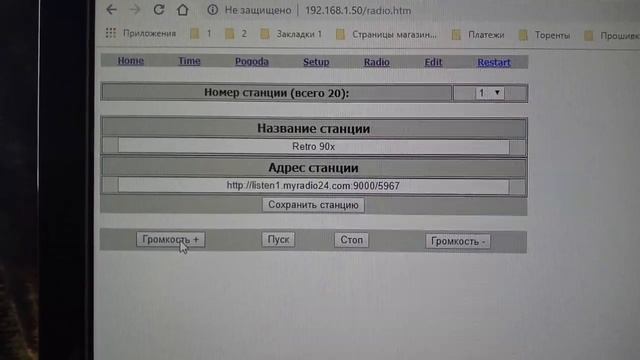Screen dimensions: 640x360
Task: Click the 'Название станции' heading
Action: [x=313, y=128]
